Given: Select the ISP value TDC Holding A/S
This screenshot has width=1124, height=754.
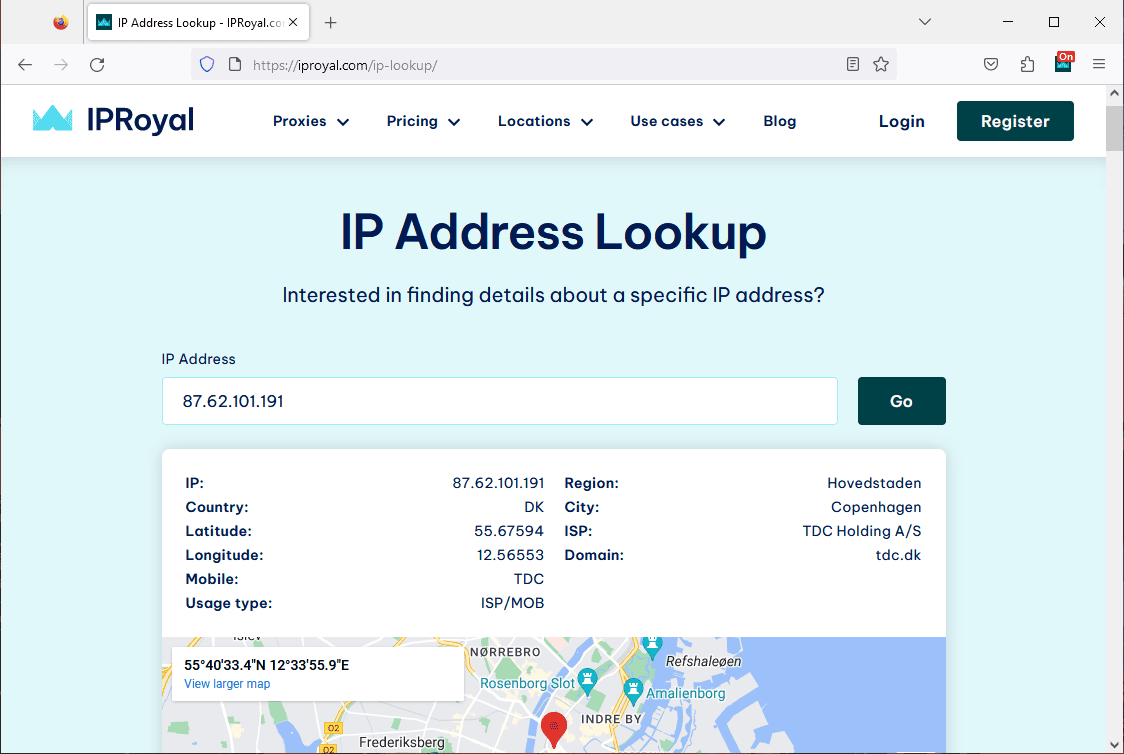Looking at the screenshot, I should [x=862, y=531].
